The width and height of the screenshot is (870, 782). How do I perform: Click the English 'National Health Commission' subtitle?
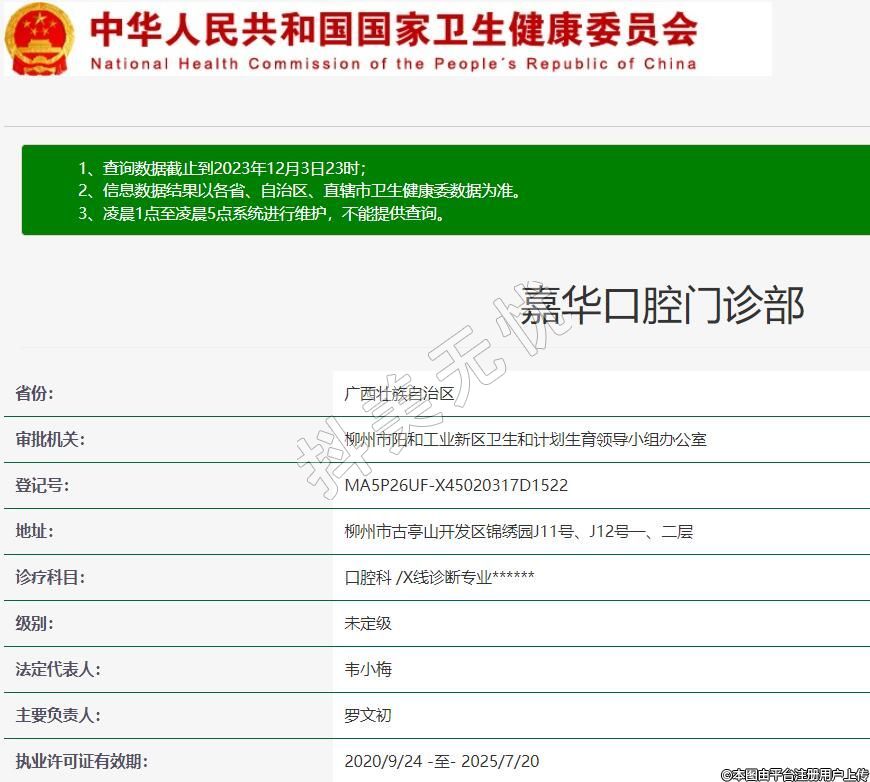tap(393, 64)
